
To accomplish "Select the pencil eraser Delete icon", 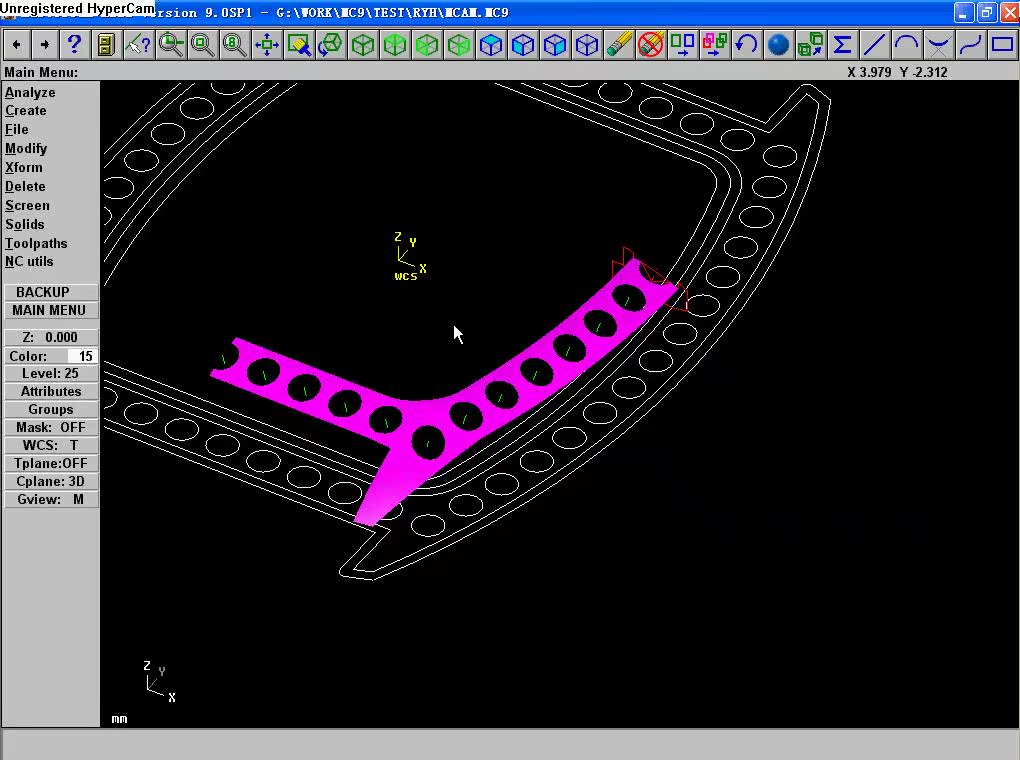I will (x=619, y=45).
